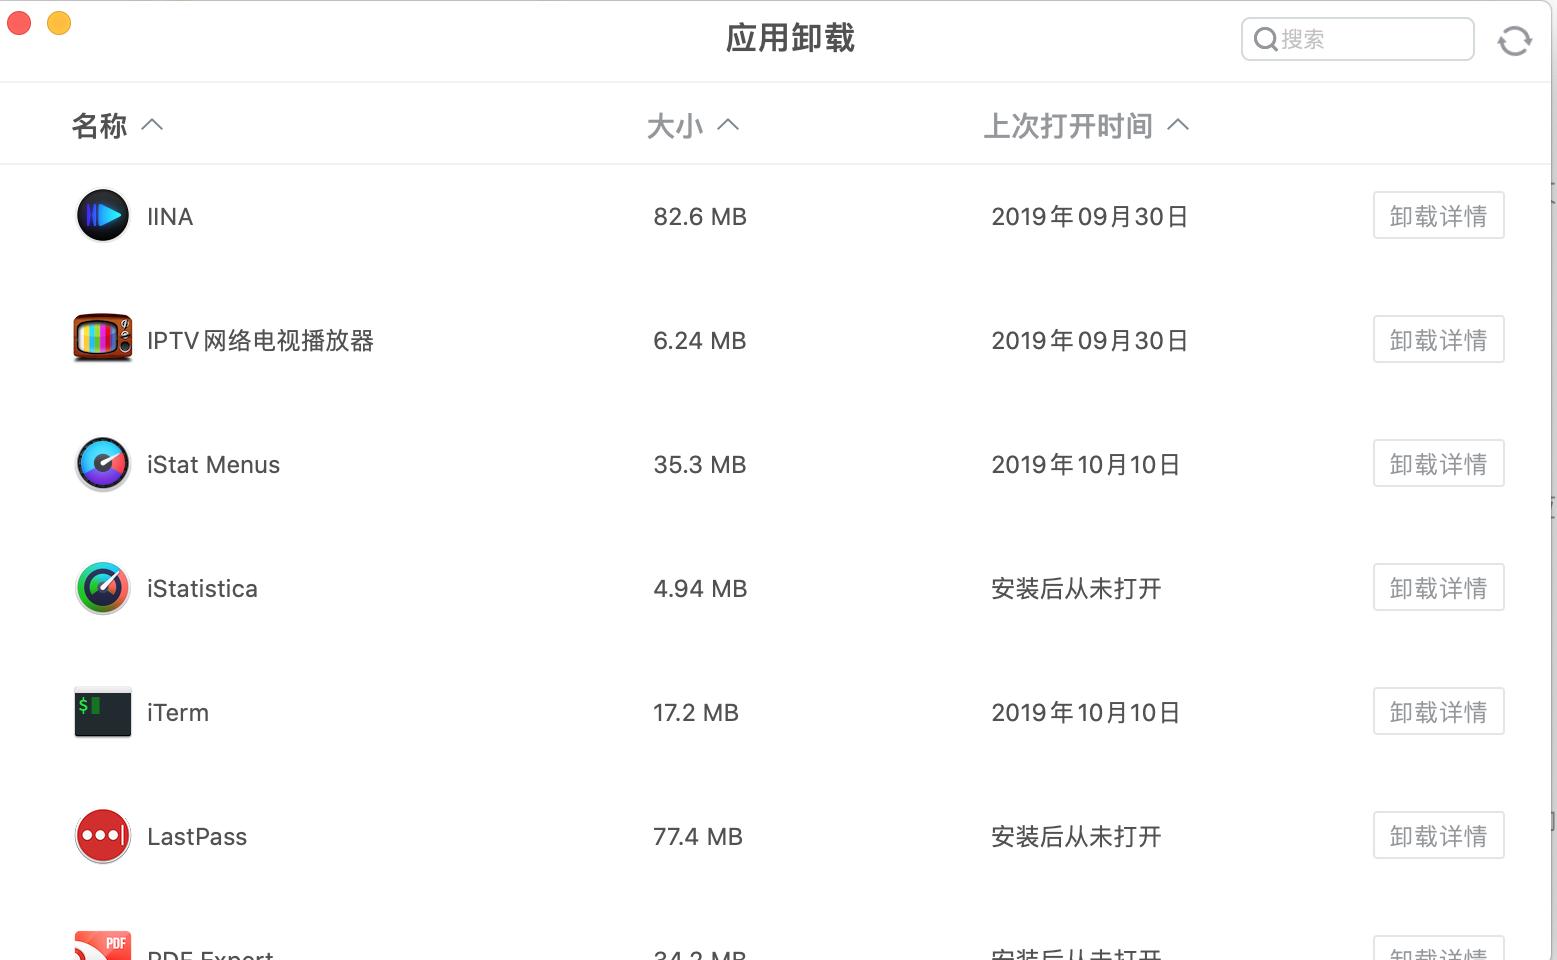Click the IINA application icon
Image resolution: width=1557 pixels, height=960 pixels.
coord(102,215)
